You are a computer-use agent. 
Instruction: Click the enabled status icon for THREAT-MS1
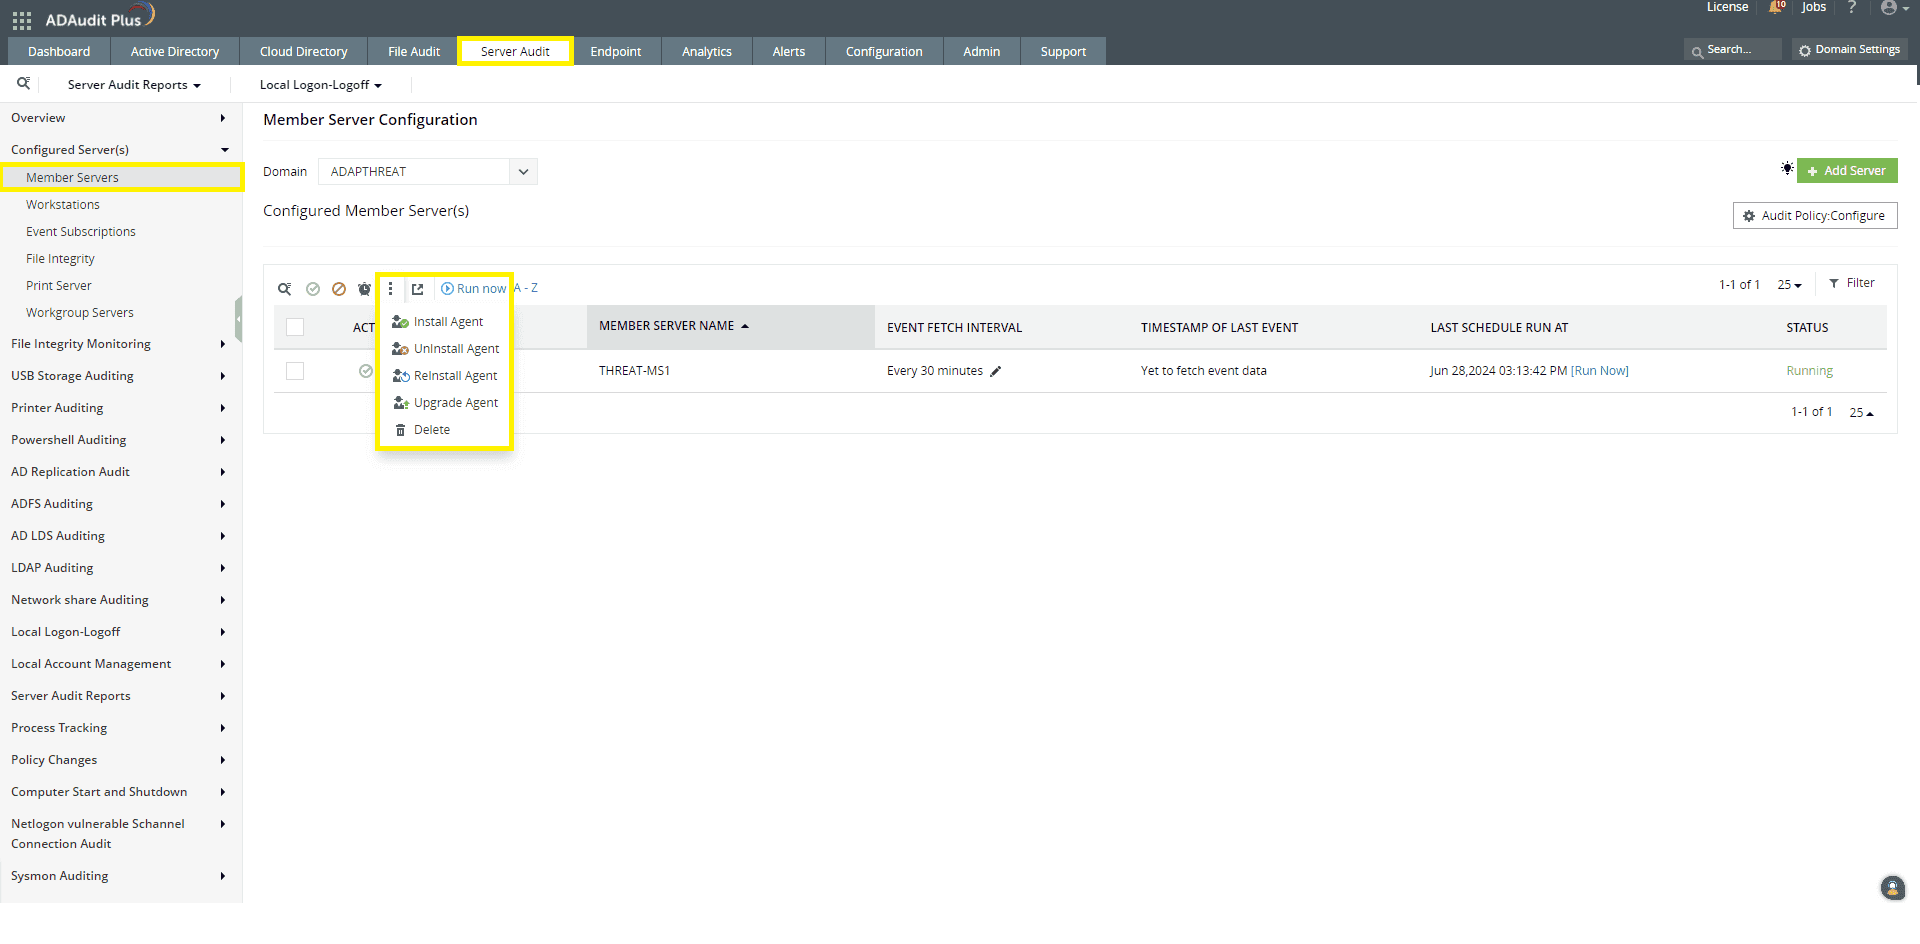366,371
